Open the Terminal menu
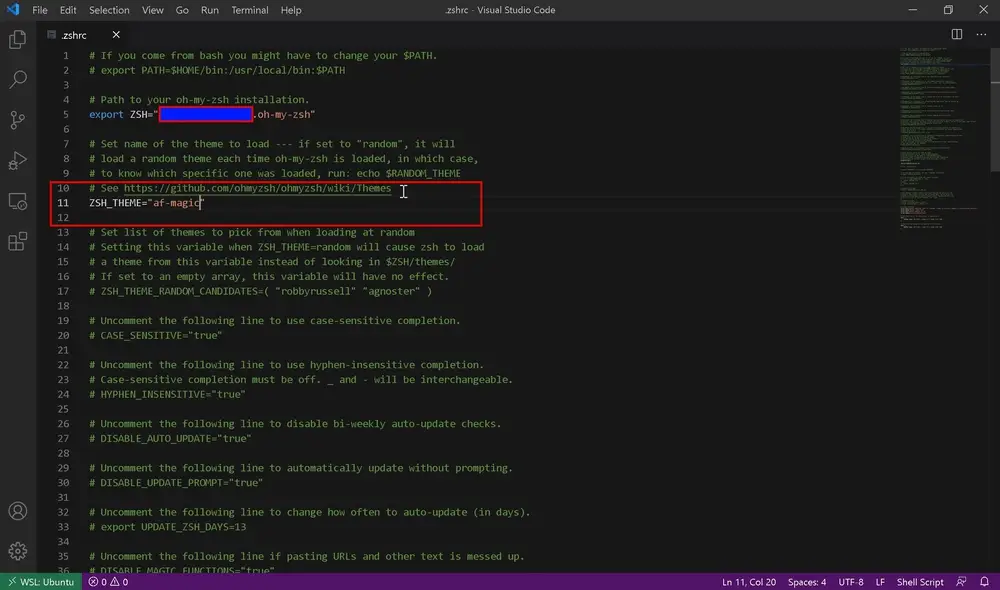 pos(249,10)
